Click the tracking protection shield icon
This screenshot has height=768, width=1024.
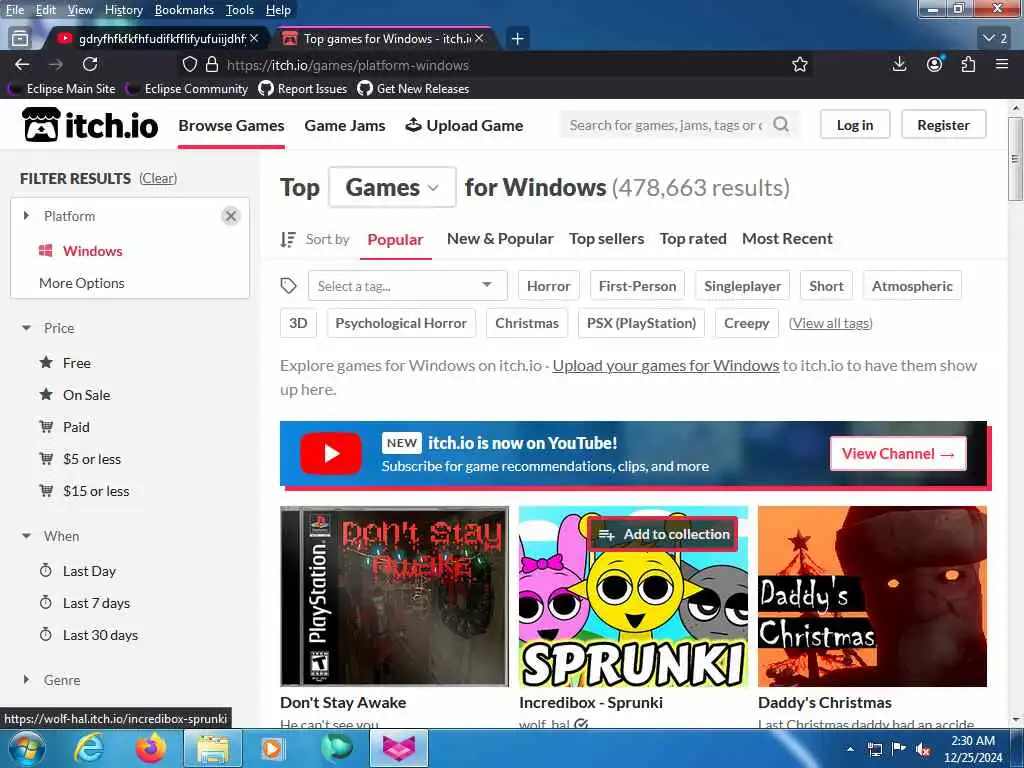tap(189, 65)
